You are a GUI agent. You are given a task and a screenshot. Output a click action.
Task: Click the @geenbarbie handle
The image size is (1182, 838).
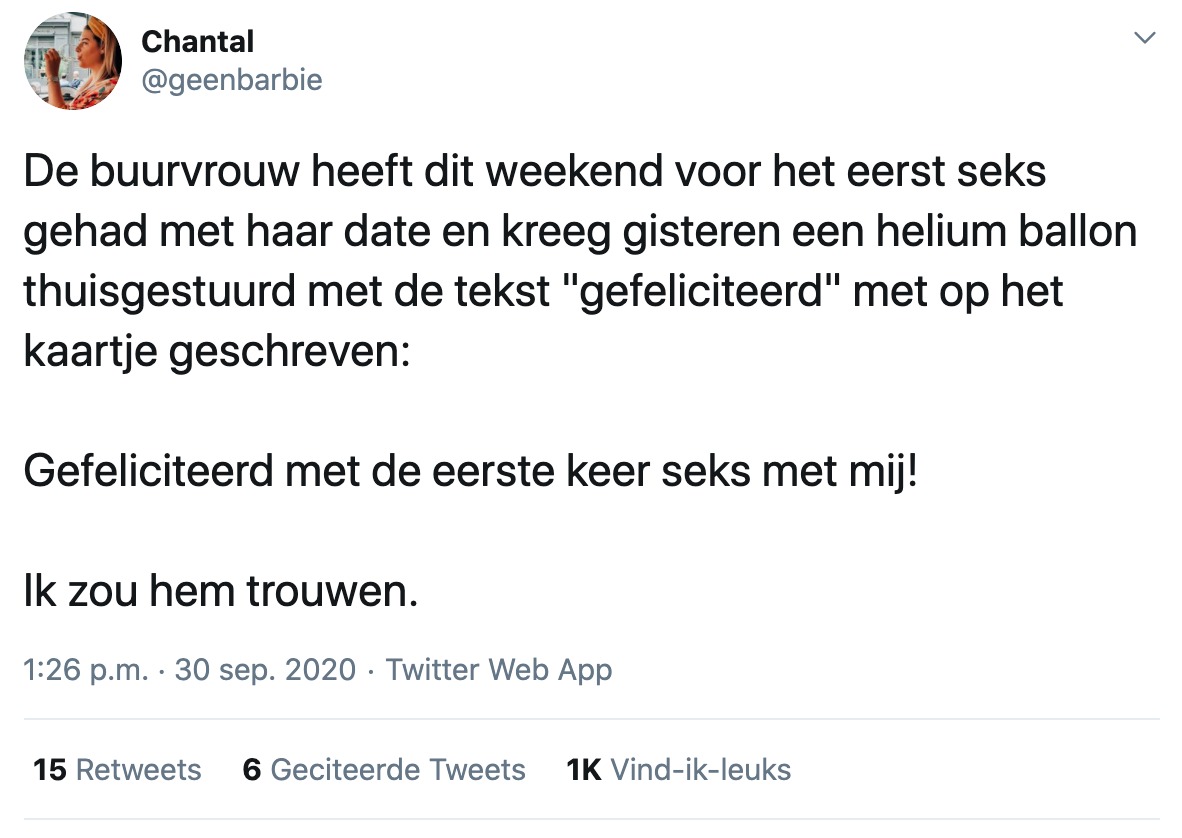232,79
